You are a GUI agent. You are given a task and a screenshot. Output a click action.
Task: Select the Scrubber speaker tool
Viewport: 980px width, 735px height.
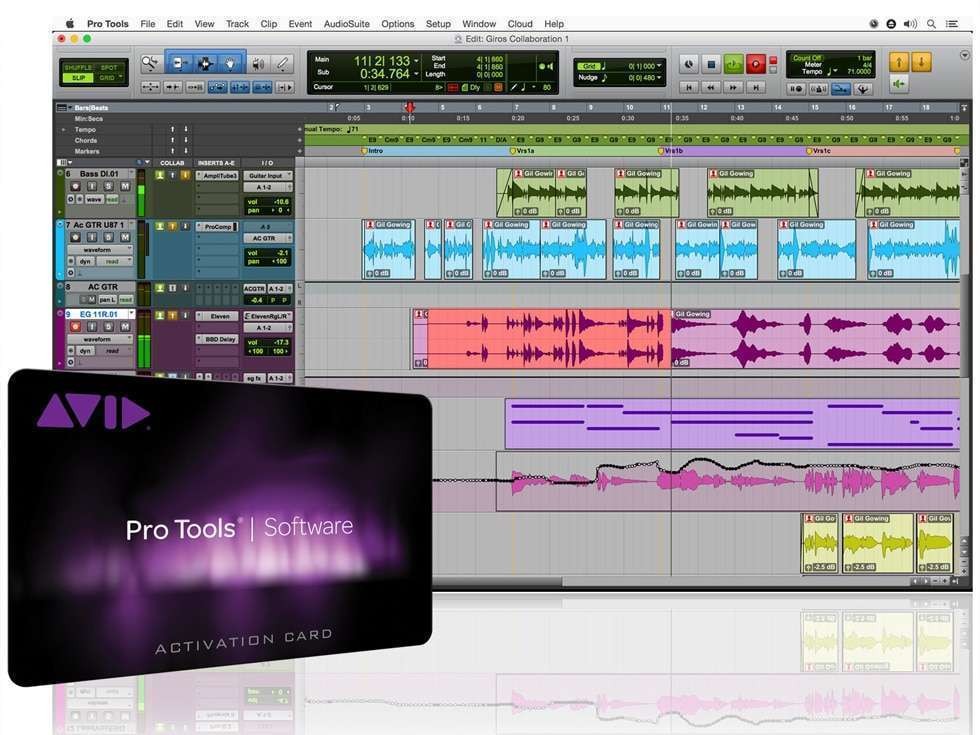coord(258,63)
